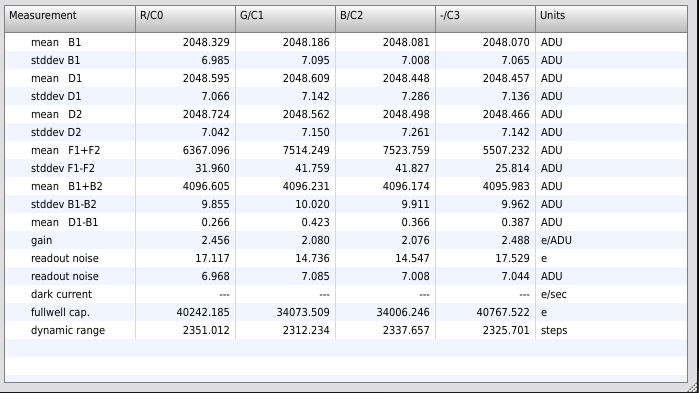This screenshot has height=393, width=699.
Task: Select the 'mean F1+F2' row label
Action: point(66,150)
